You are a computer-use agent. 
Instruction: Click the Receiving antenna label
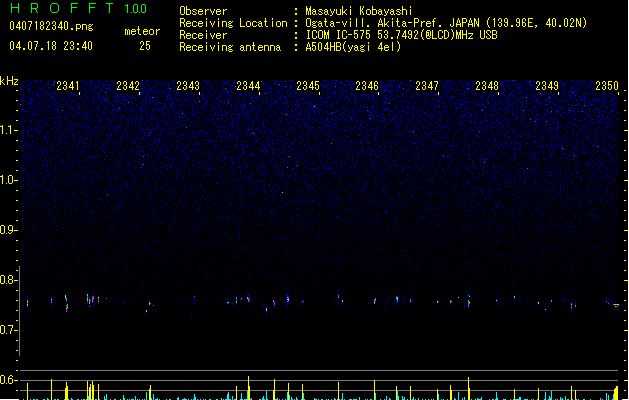[230, 47]
